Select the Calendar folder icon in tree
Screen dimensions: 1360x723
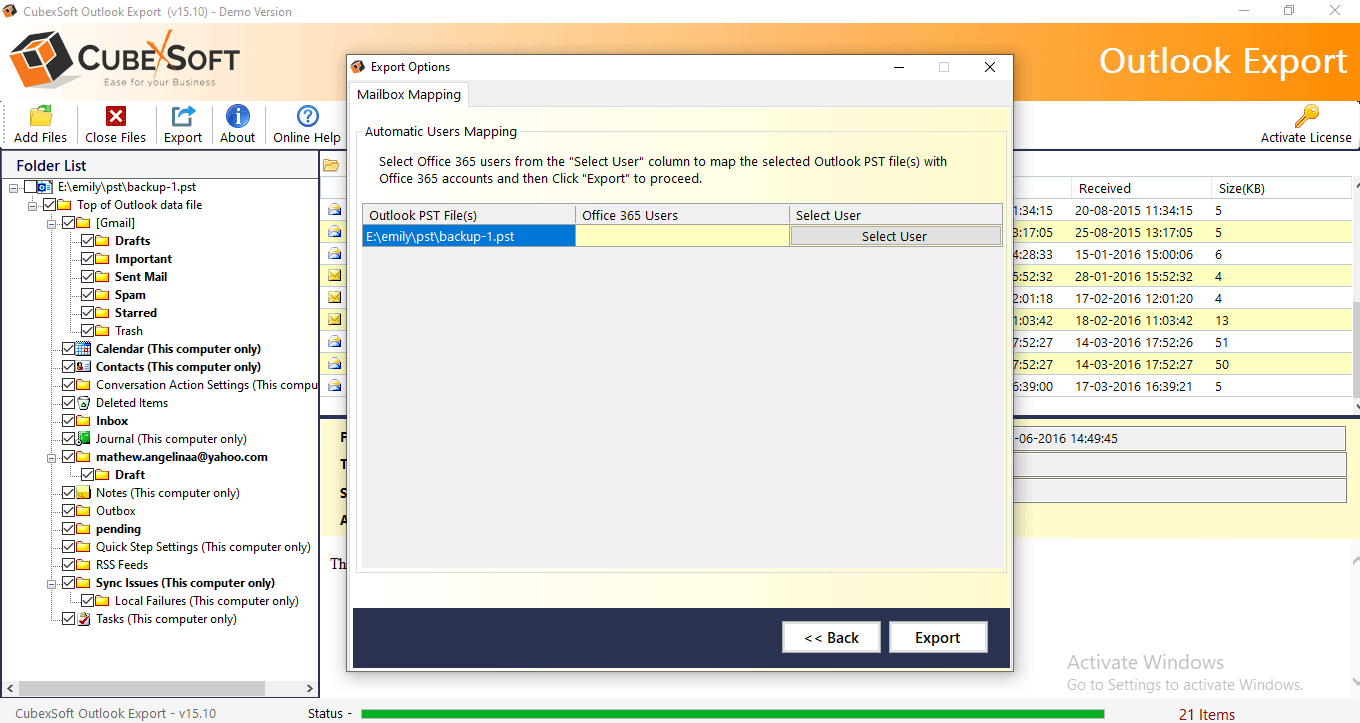(x=84, y=349)
